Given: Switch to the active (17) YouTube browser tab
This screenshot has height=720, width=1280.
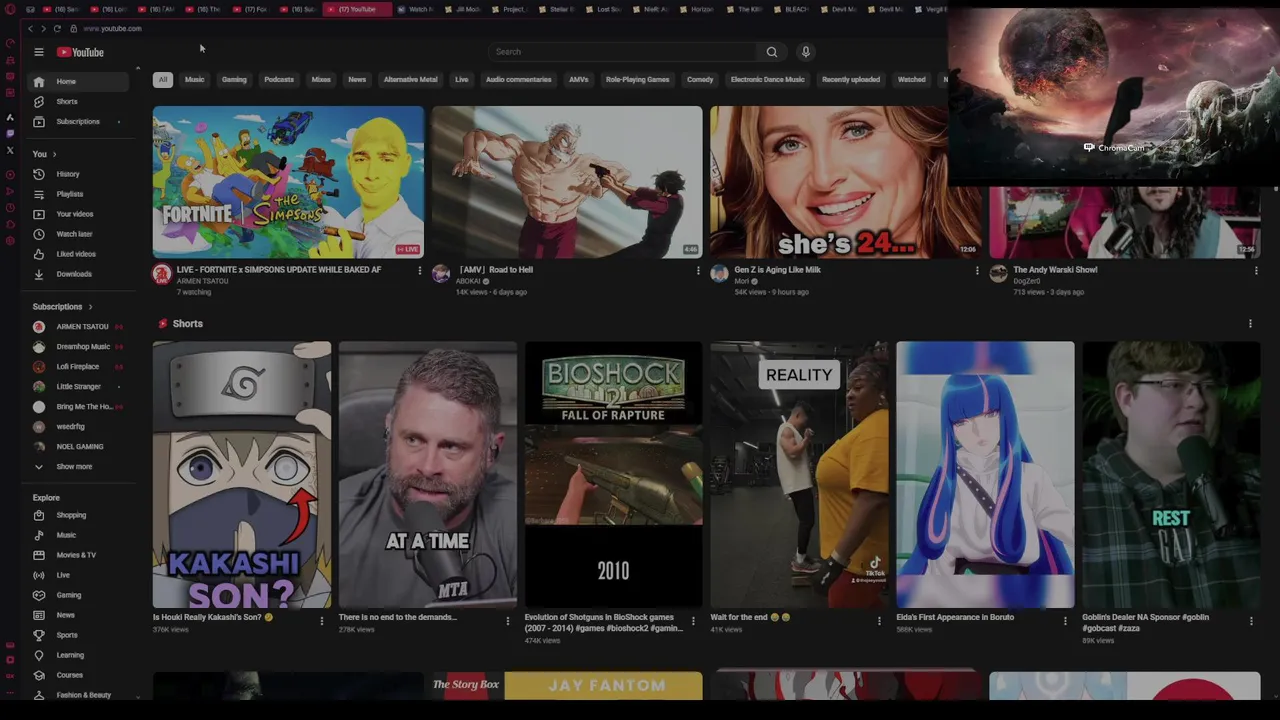Looking at the screenshot, I should 357,9.
